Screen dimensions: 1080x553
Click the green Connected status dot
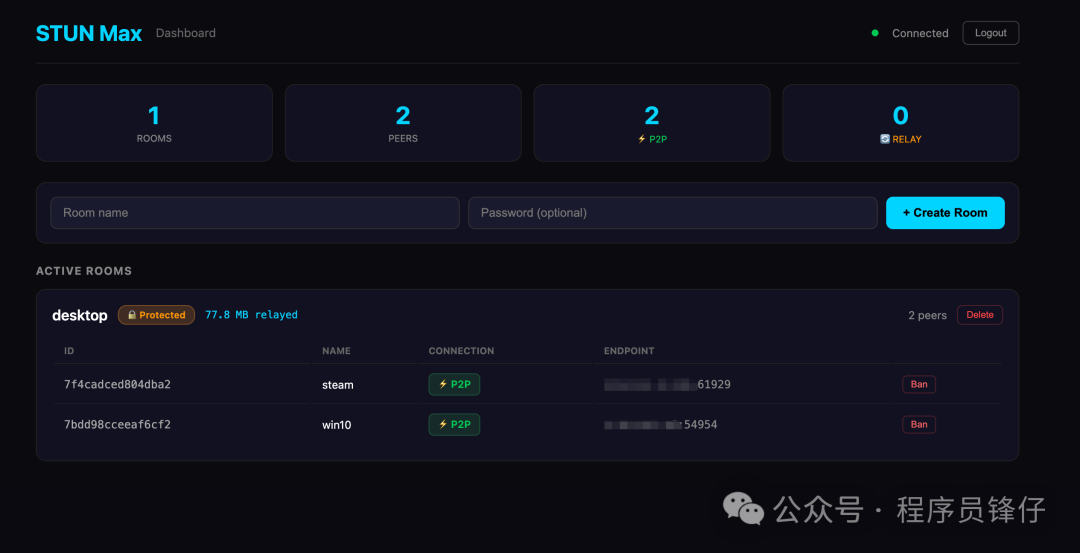pos(875,33)
